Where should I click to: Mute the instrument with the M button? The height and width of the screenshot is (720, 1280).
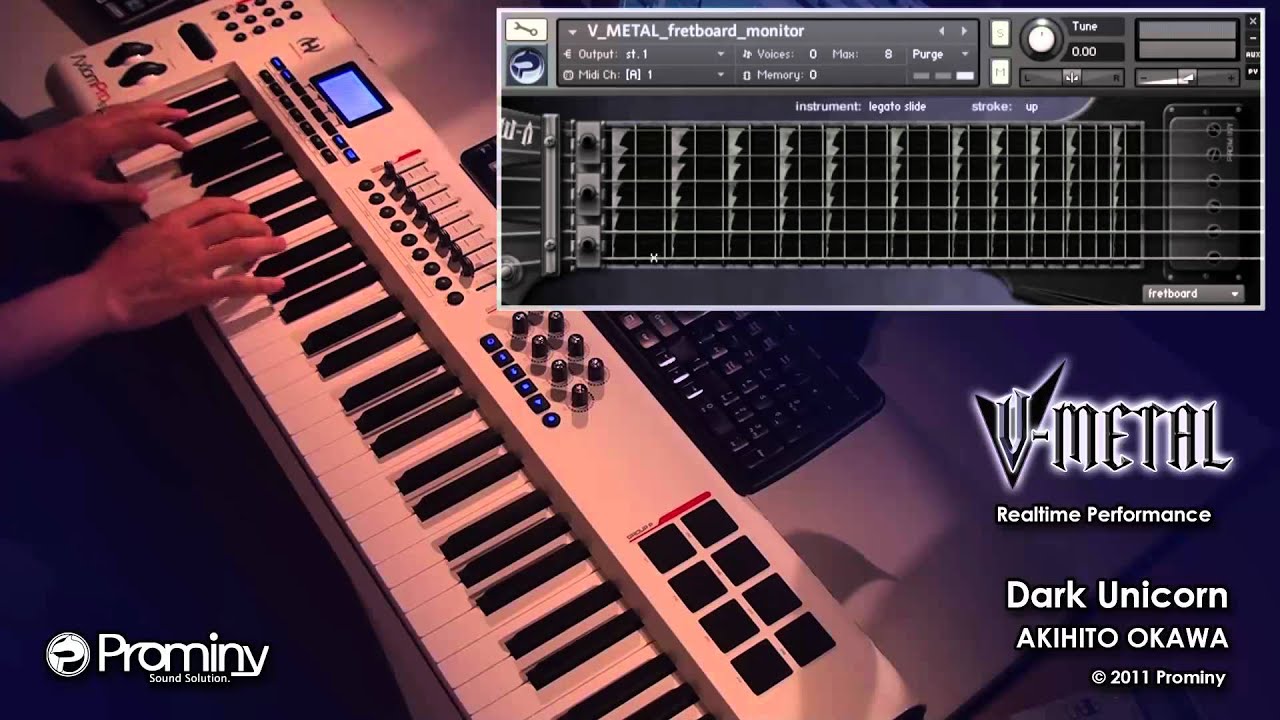click(1000, 71)
